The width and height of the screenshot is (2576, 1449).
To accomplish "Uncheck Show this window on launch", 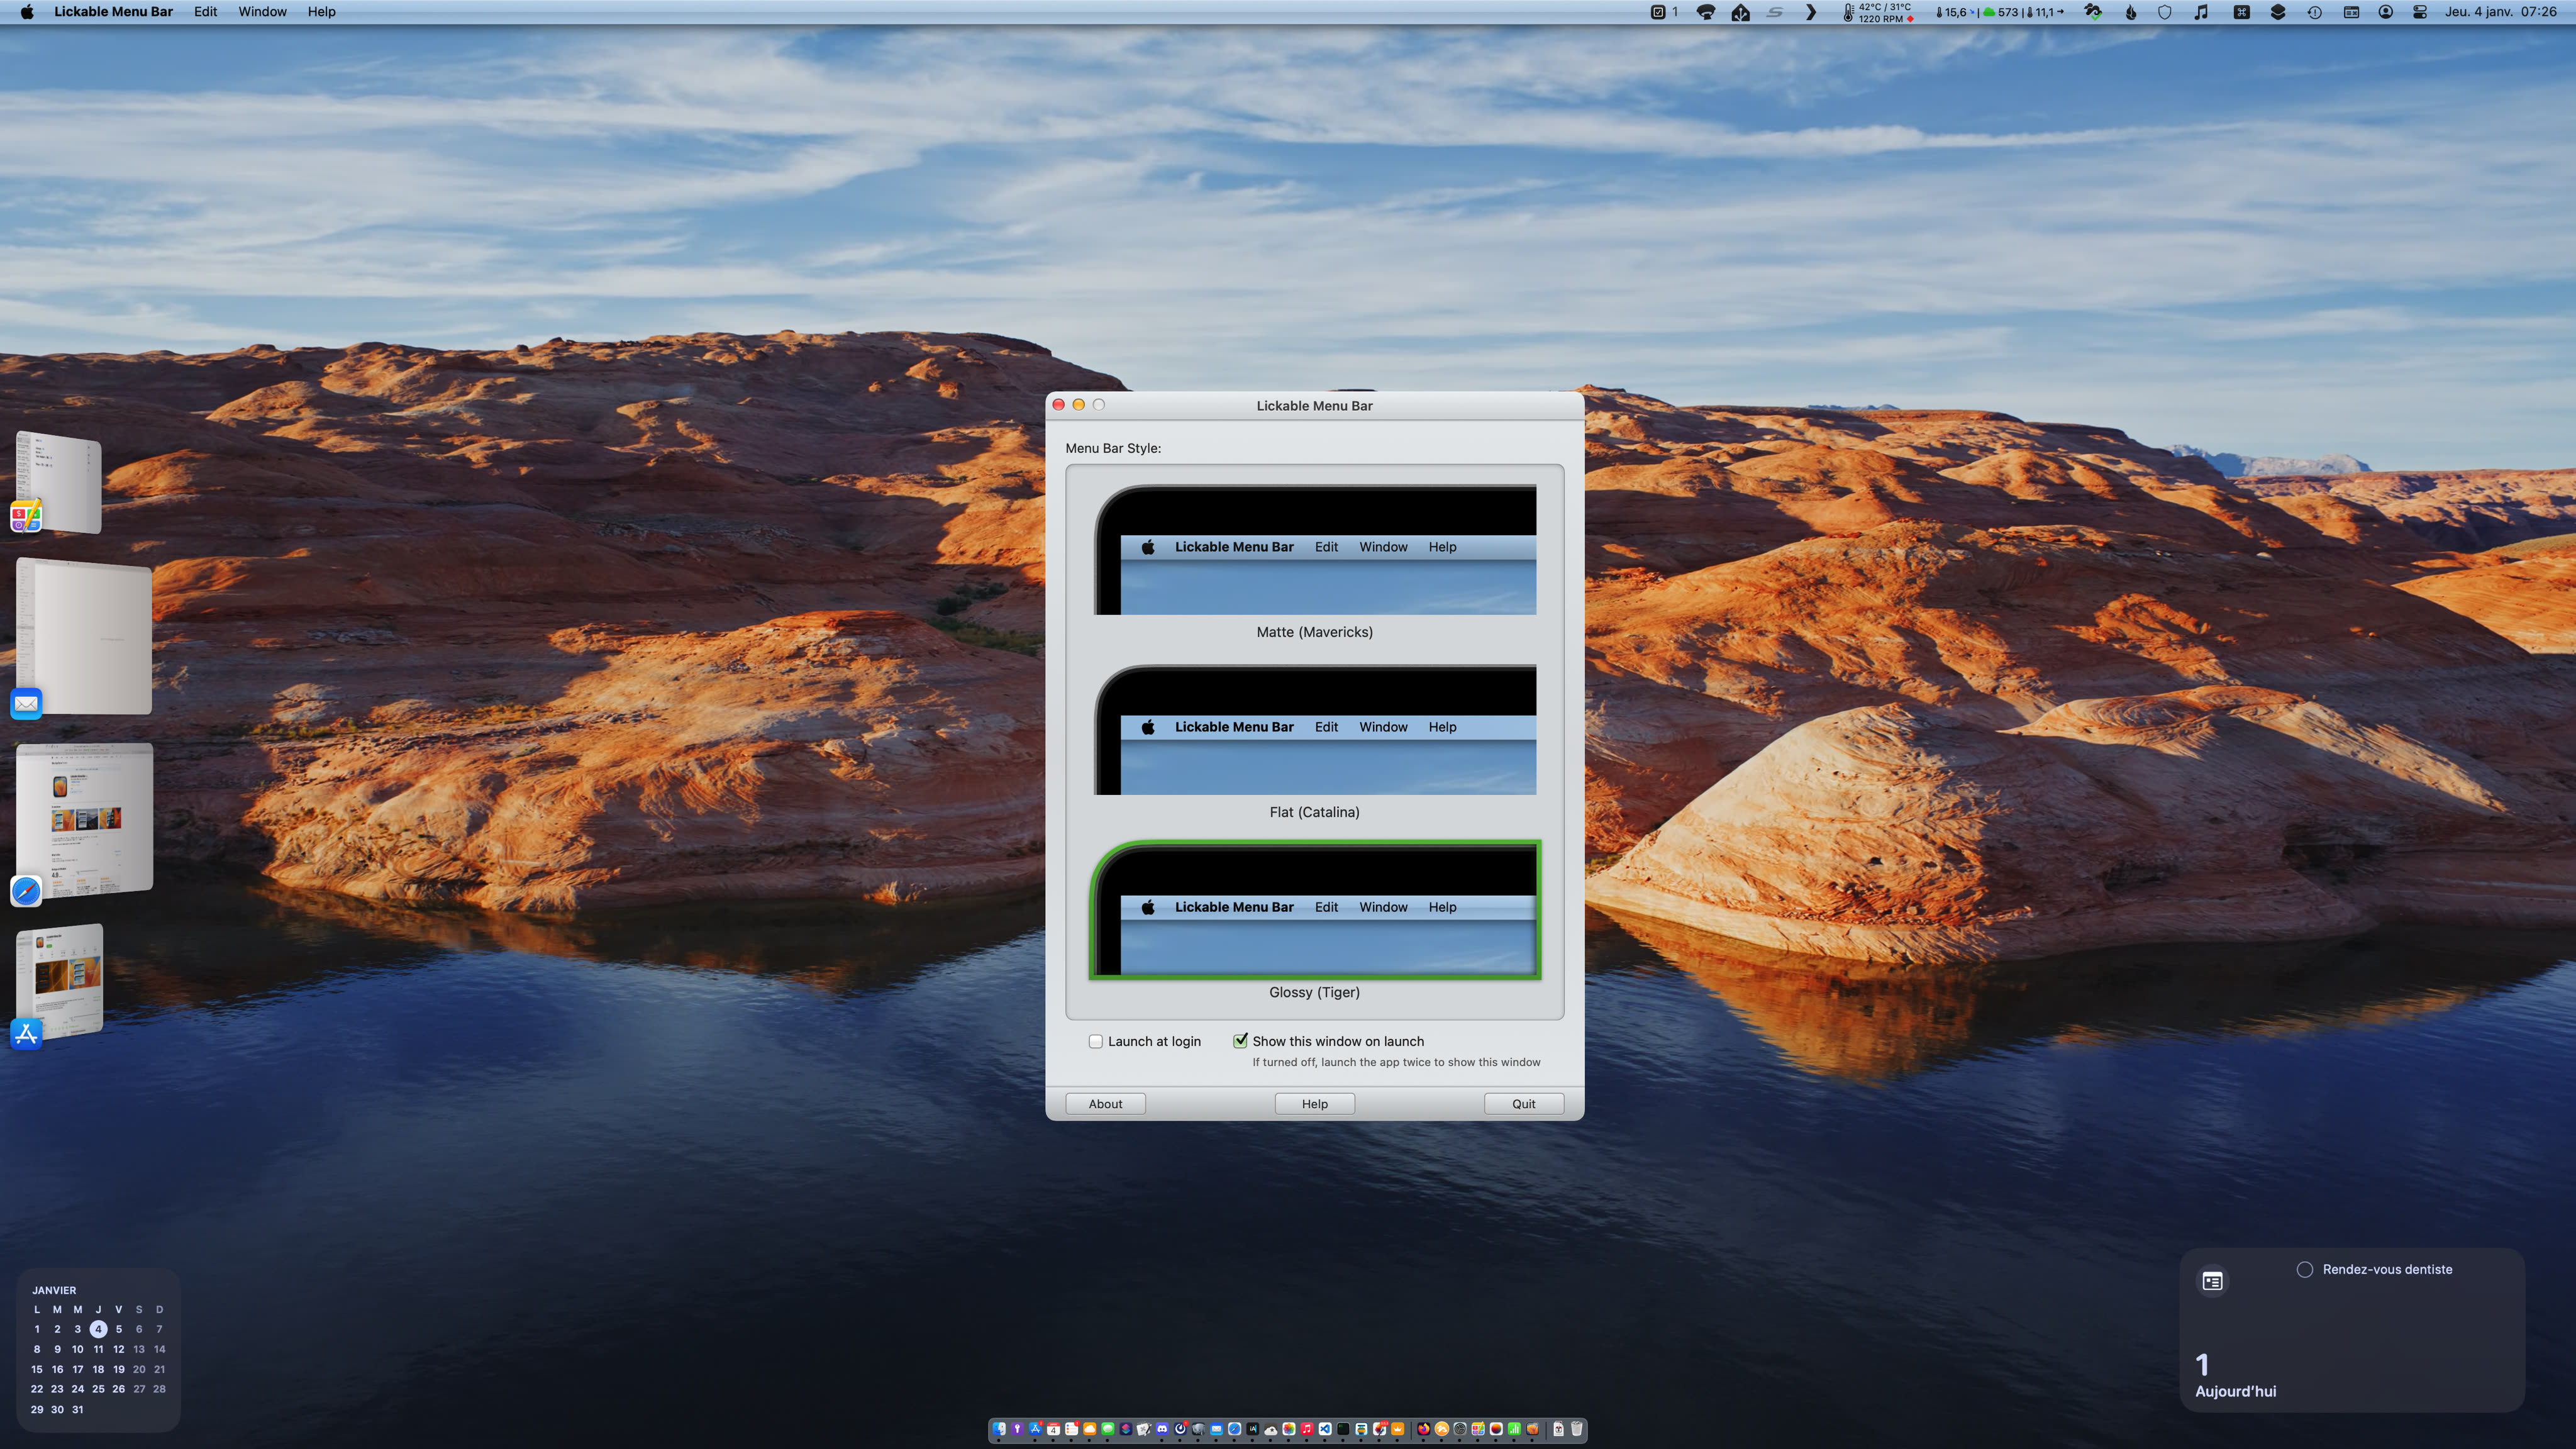I will [1240, 1041].
